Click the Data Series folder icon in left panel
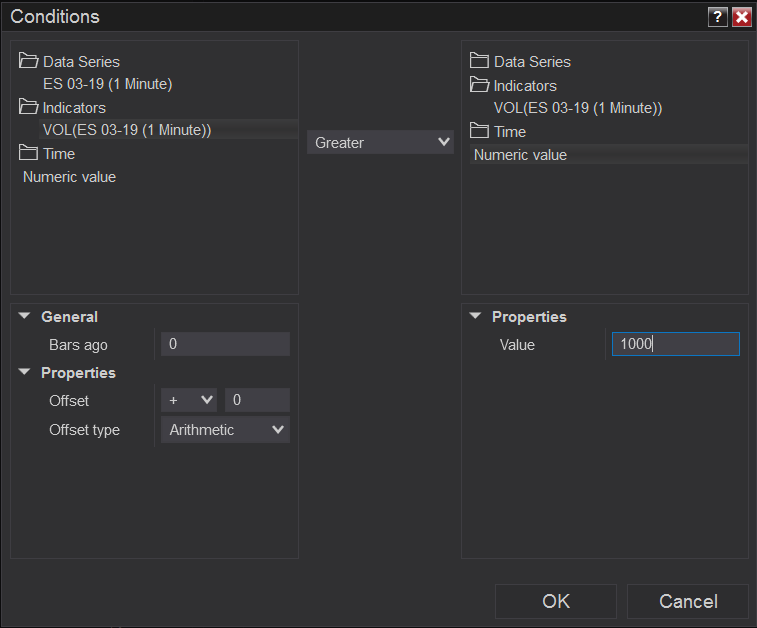The width and height of the screenshot is (757, 628). (29, 61)
